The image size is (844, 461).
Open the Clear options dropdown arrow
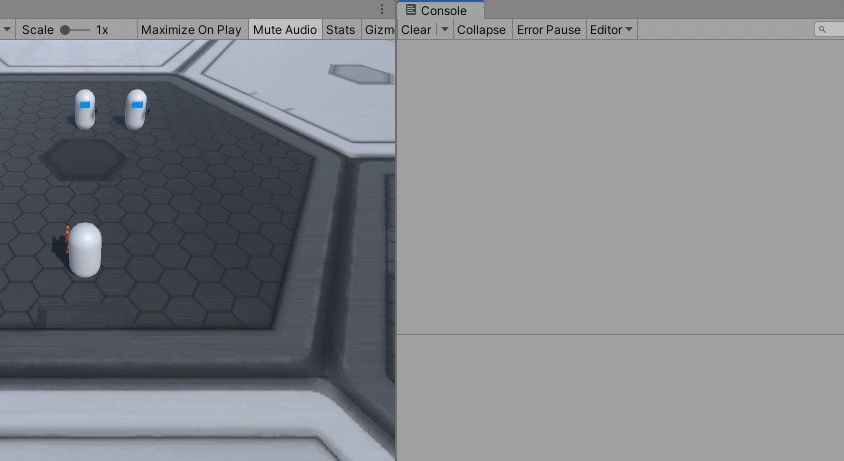point(445,30)
